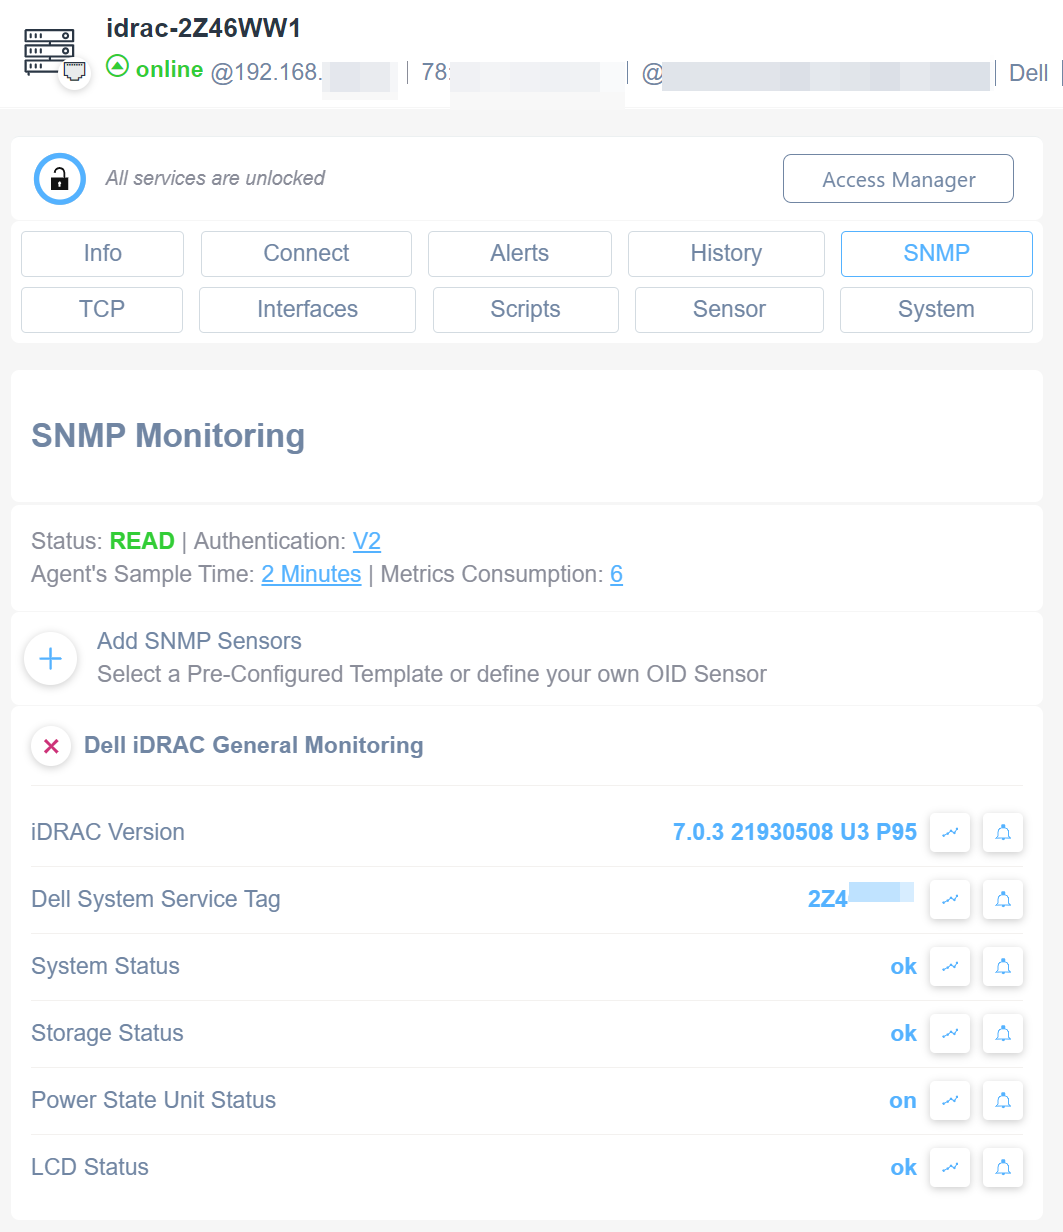Click the alert bell for Storage Status
This screenshot has width=1063, height=1232.
[1003, 1033]
